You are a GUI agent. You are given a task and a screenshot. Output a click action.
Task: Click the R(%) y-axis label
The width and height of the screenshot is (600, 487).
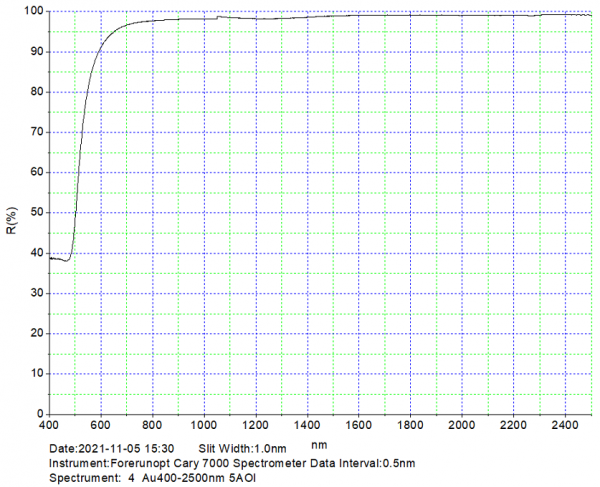11,219
